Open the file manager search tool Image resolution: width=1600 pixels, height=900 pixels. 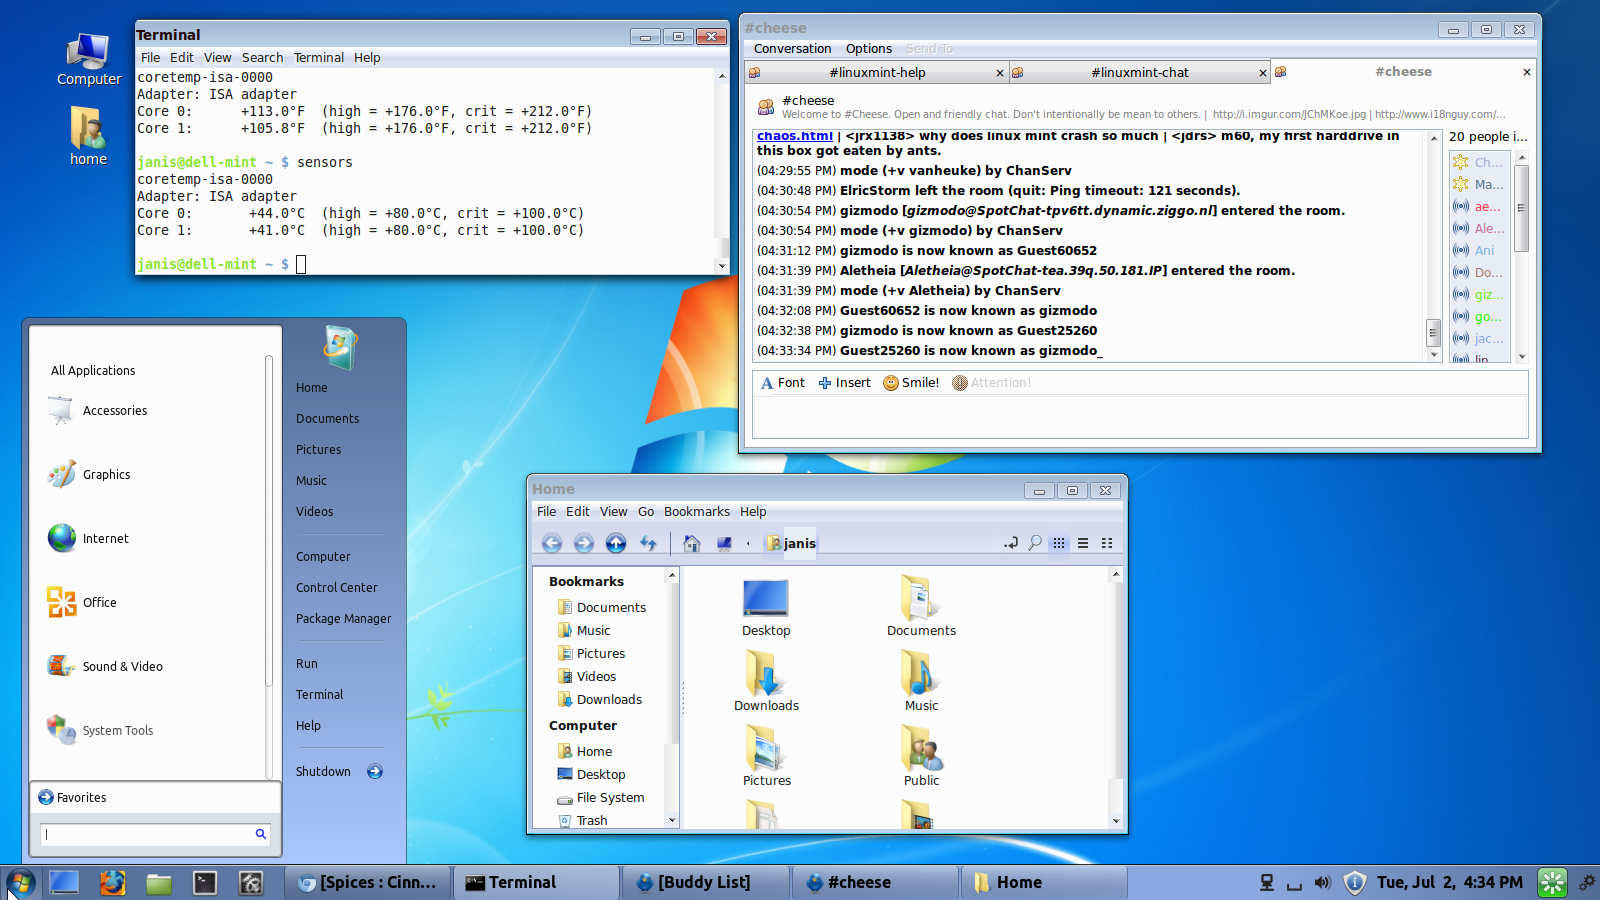[x=1035, y=543]
